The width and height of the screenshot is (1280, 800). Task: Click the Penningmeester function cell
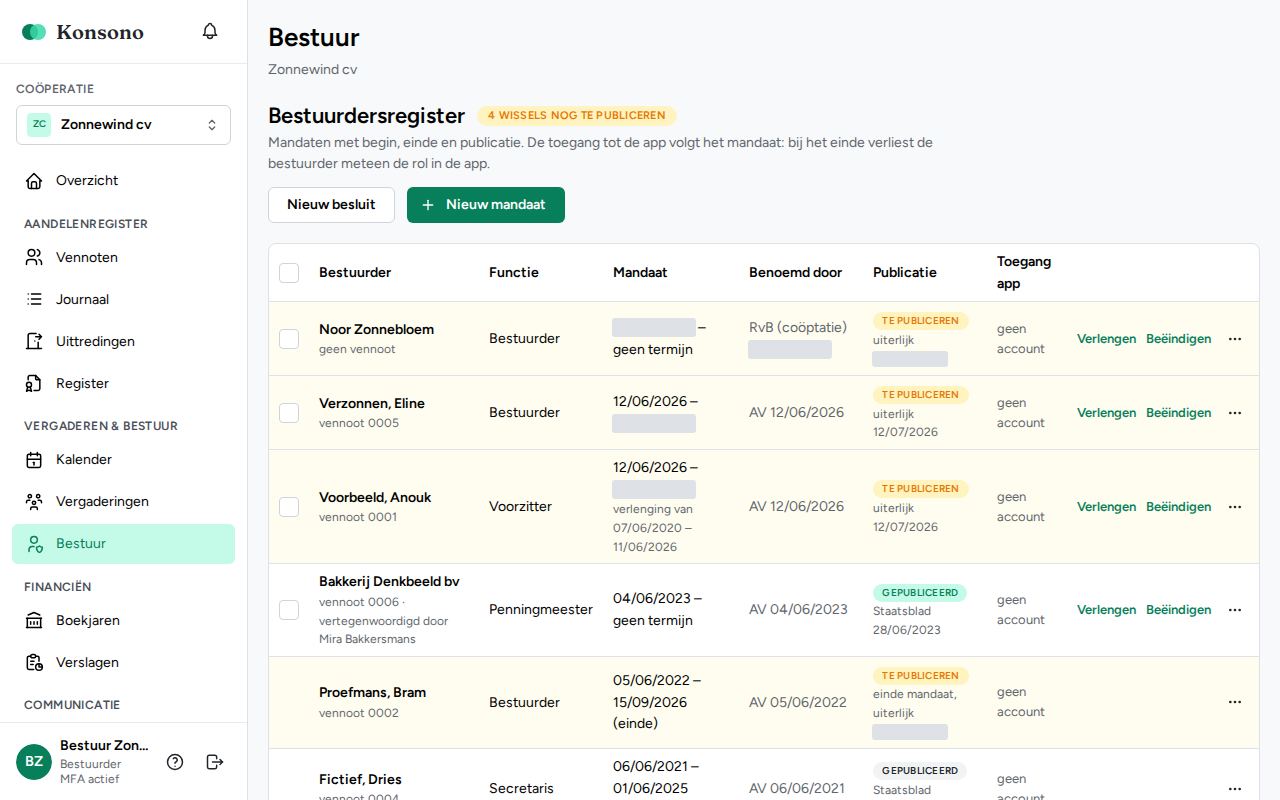pos(541,610)
